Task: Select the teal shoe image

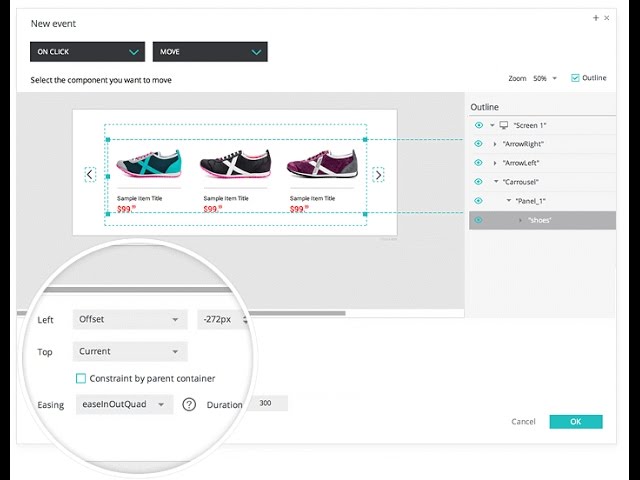Action: [x=149, y=164]
